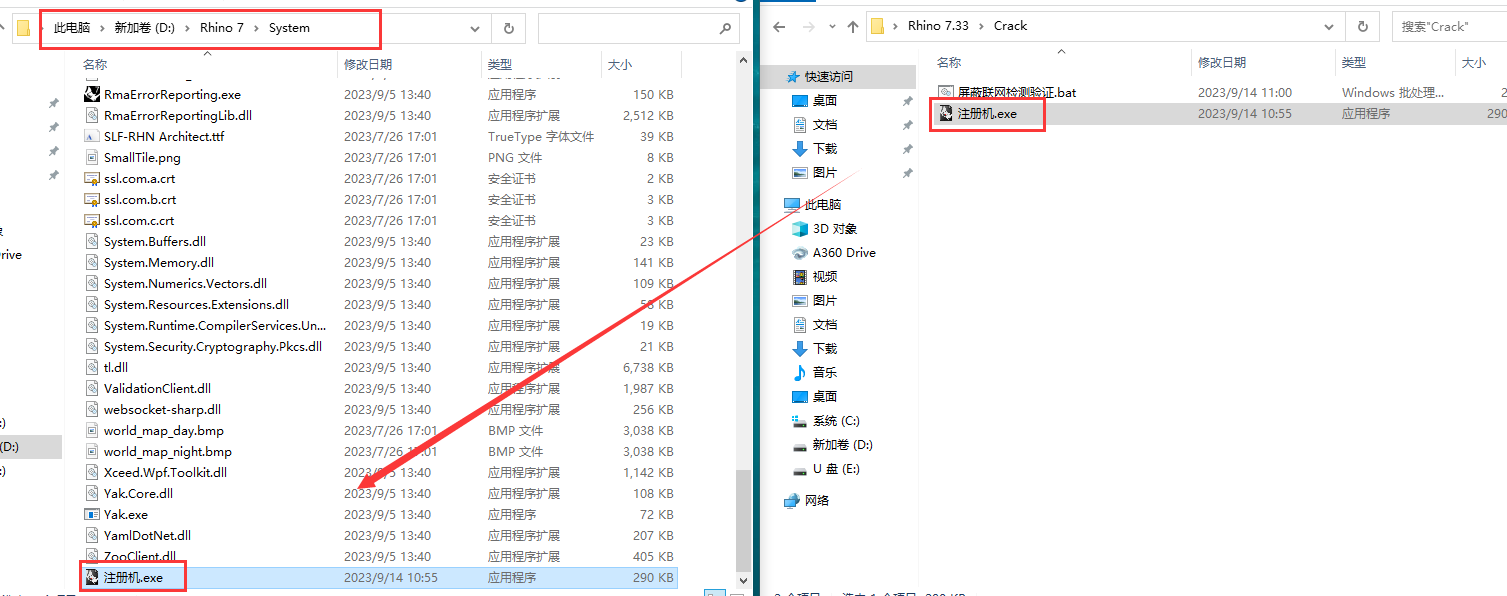Select 新加卷 (D:) in navigation tree
Screen dimensions: 1507x596
[x=842, y=445]
